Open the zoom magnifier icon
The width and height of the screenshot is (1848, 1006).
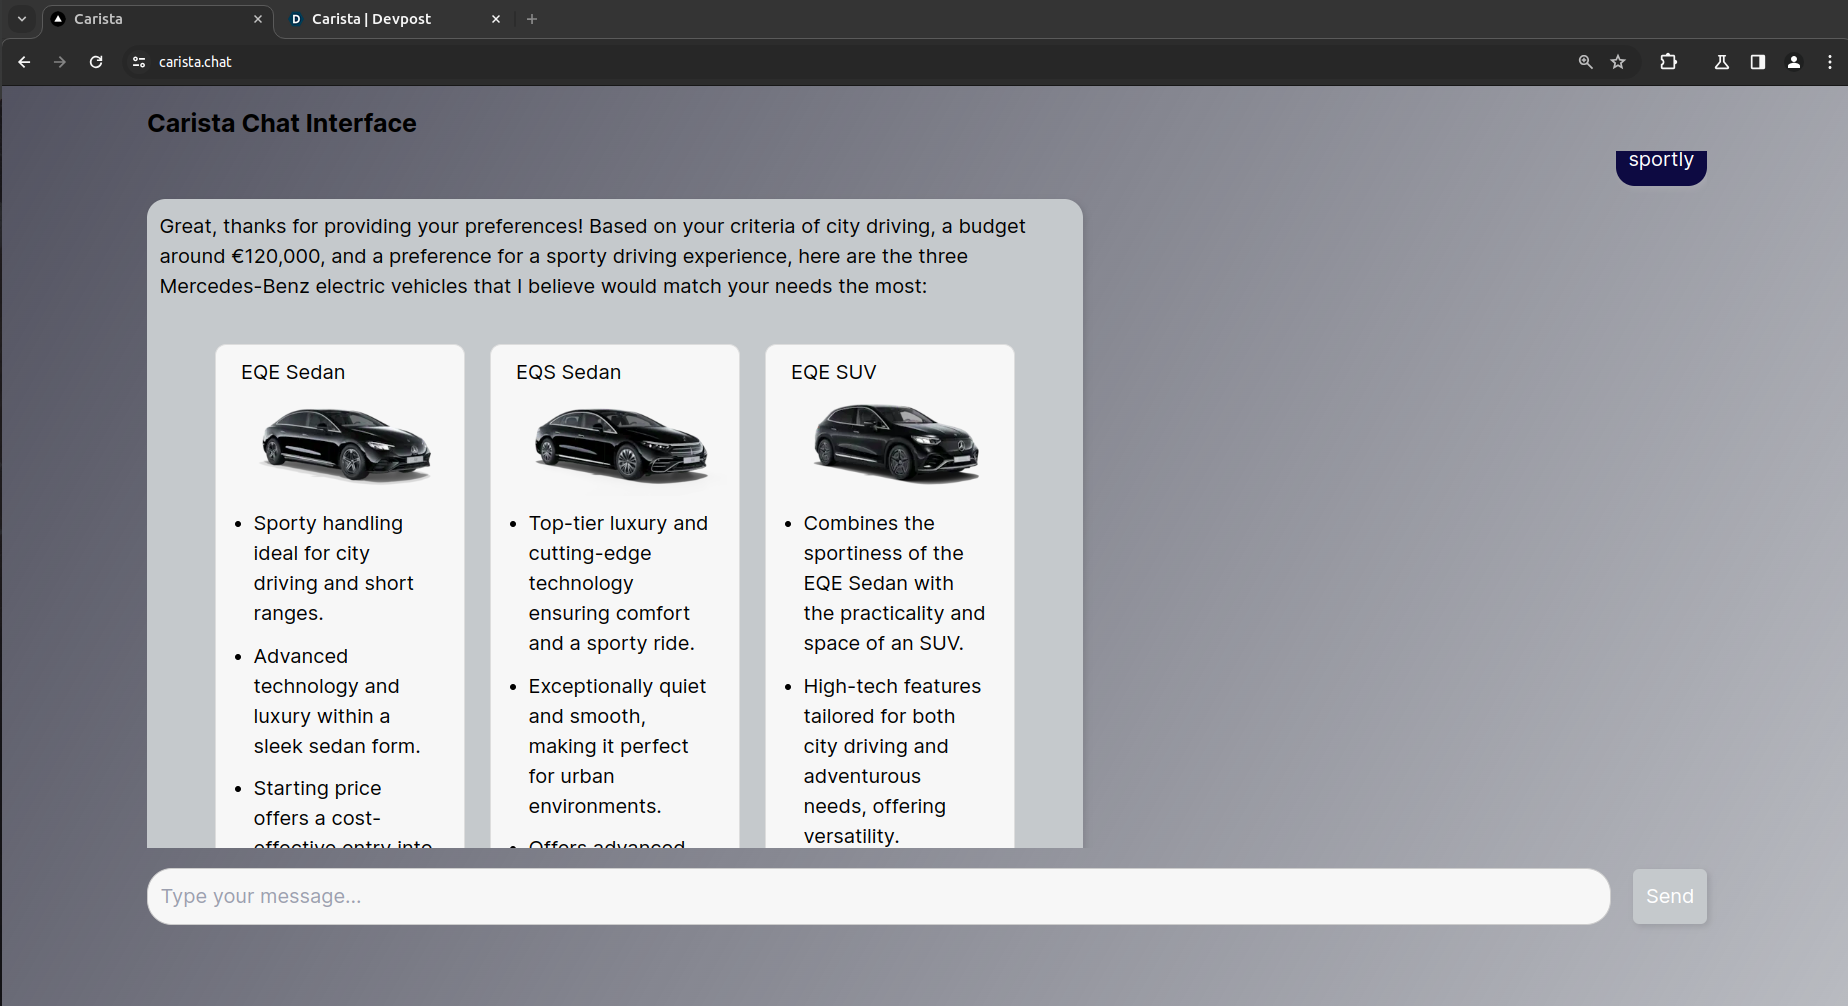1585,62
